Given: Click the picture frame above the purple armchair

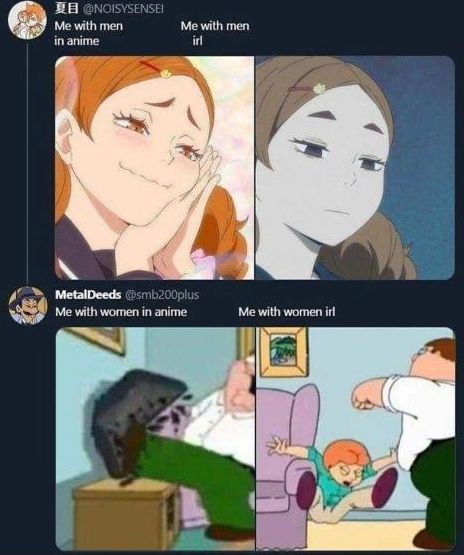Looking at the screenshot, I should [283, 352].
